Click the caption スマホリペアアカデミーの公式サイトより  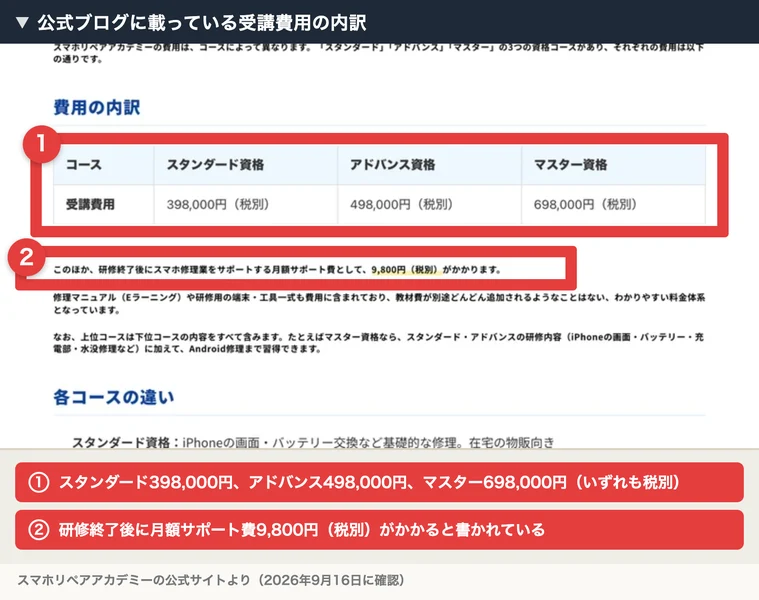[x=211, y=580]
